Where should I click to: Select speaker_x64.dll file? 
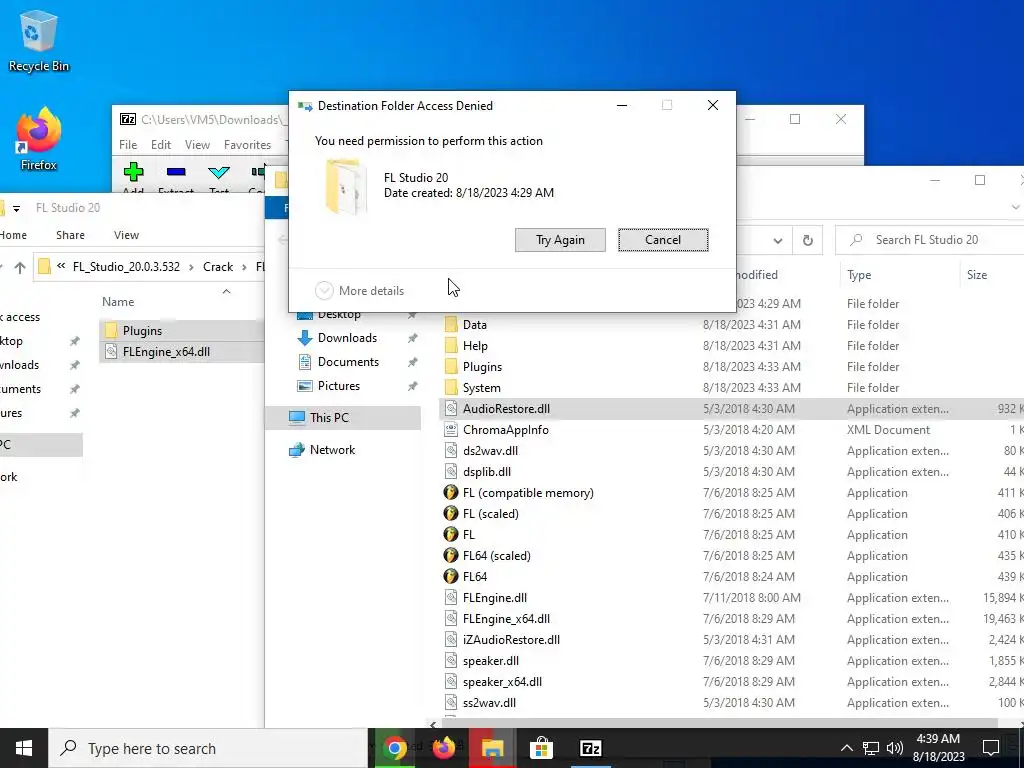tap(502, 682)
